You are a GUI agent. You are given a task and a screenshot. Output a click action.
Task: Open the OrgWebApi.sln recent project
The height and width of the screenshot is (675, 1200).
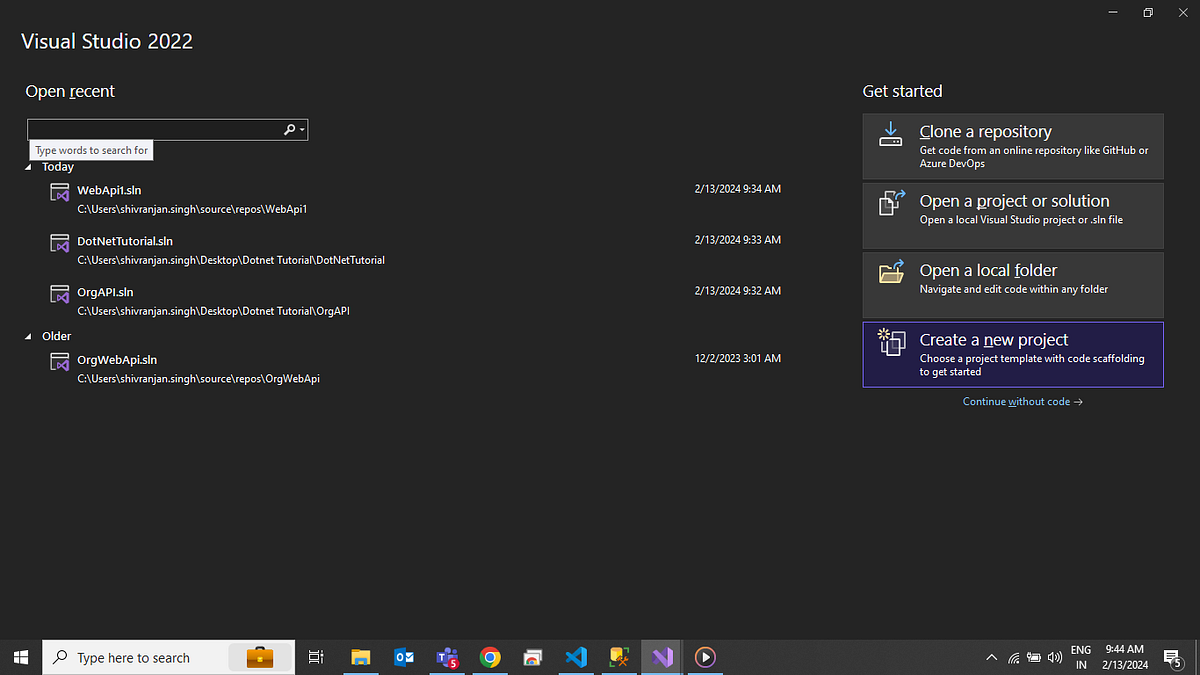coord(117,359)
